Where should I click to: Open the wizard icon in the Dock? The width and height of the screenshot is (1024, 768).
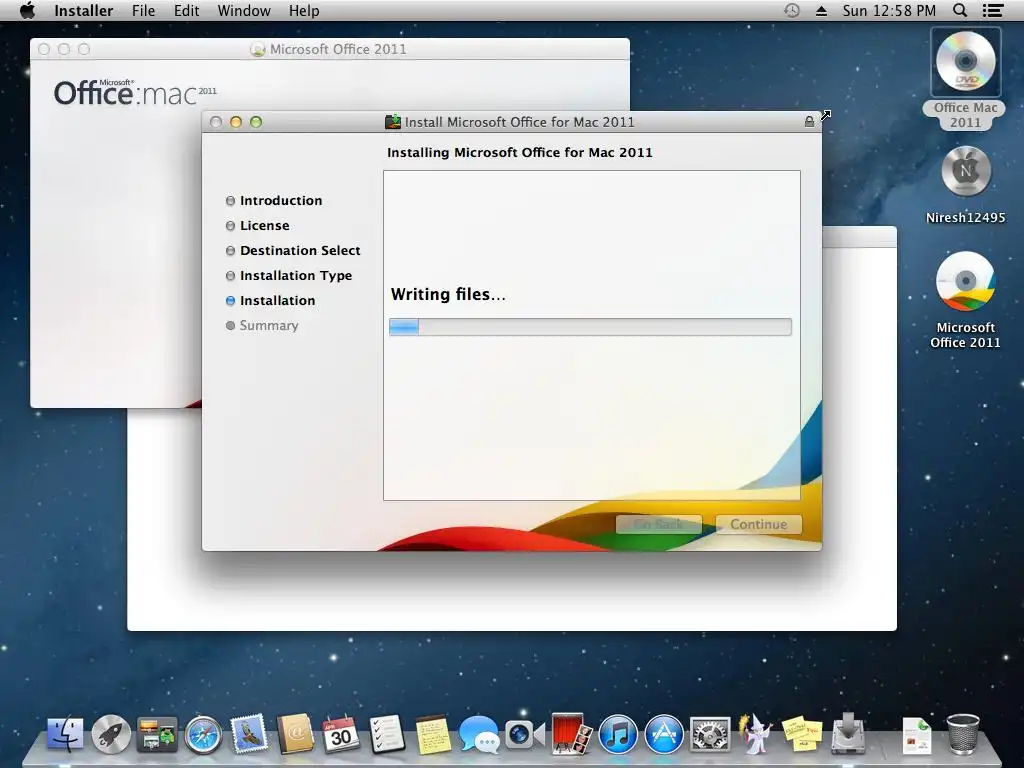(x=756, y=733)
